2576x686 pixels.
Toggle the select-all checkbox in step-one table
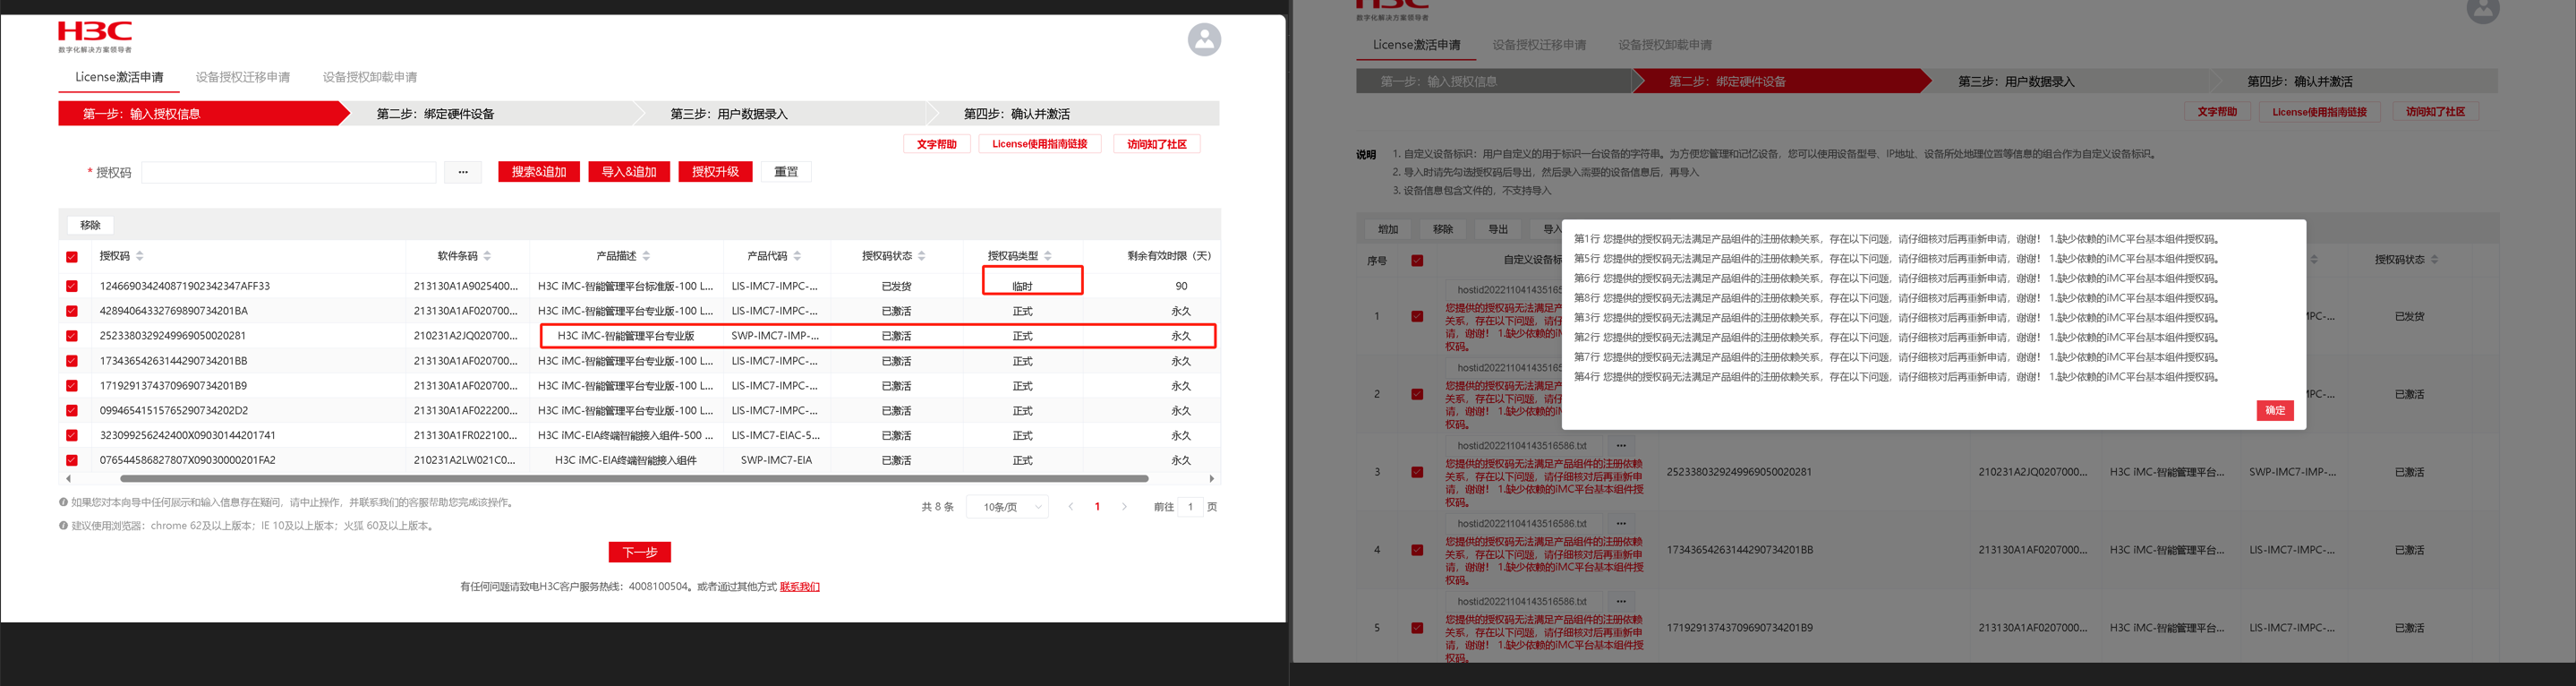tap(72, 257)
